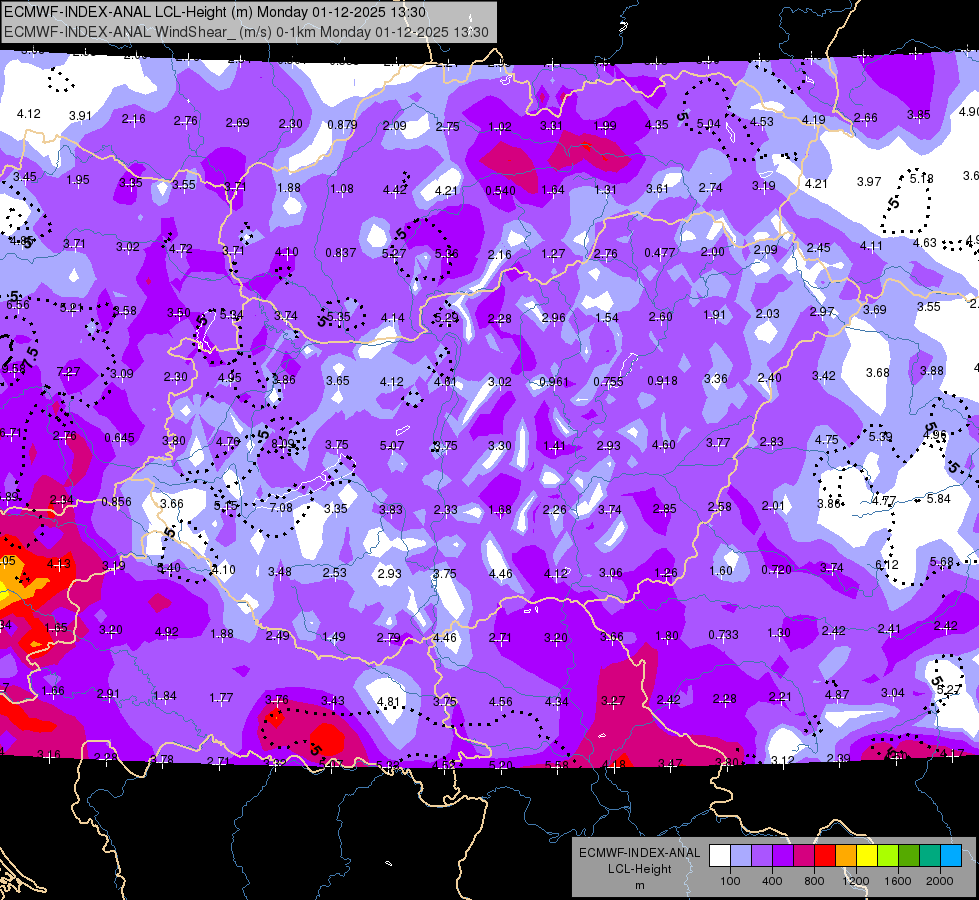
Task: Click the wind shear value 4.60
Action: click(x=663, y=445)
